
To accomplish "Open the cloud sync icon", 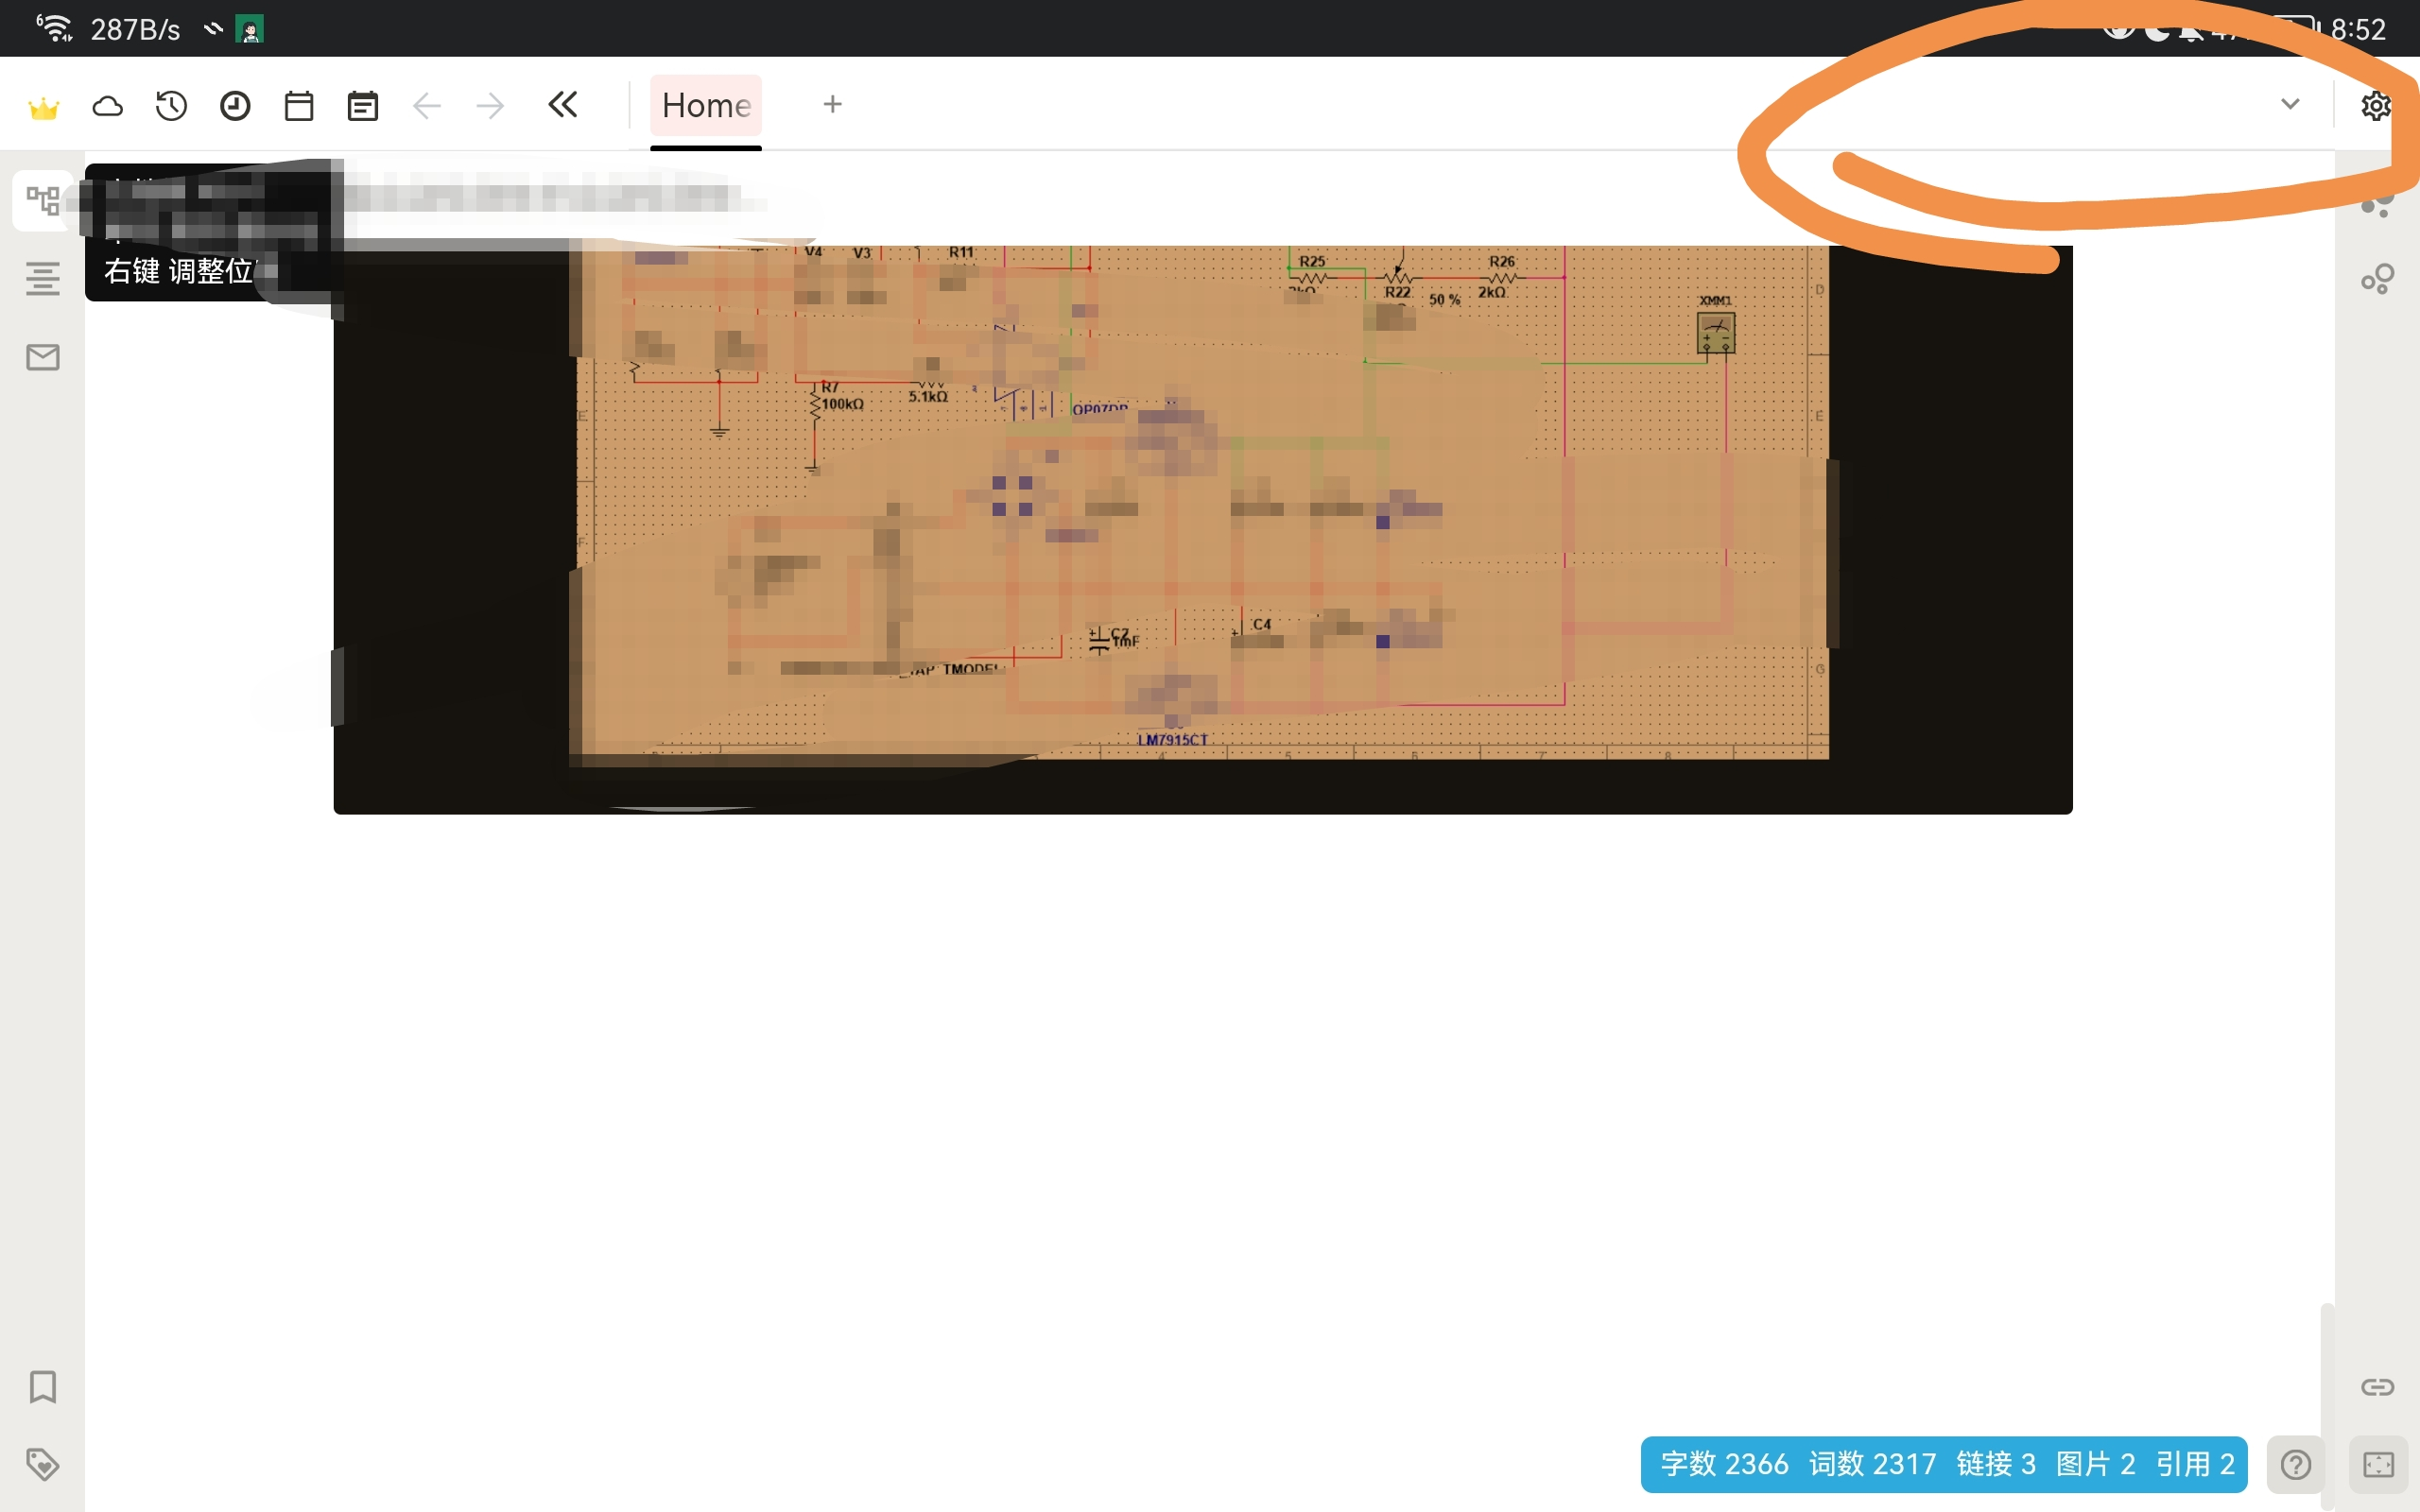I will (x=107, y=106).
